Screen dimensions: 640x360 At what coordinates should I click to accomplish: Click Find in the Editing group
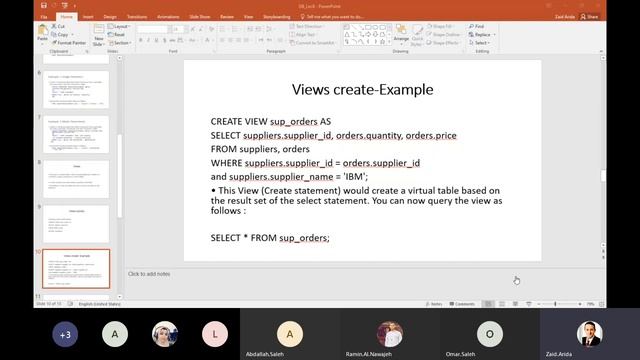point(476,26)
